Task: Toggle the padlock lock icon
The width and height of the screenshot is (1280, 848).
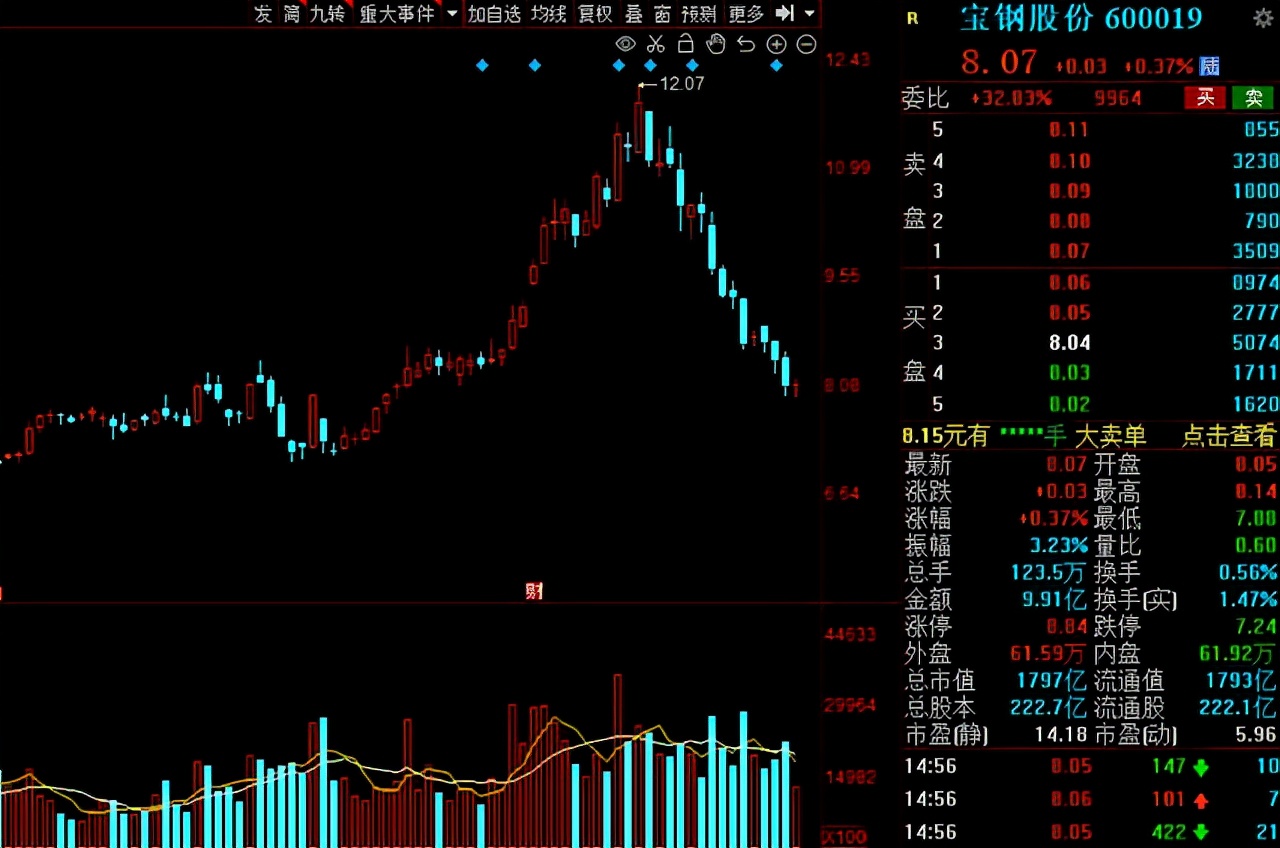Action: [685, 43]
